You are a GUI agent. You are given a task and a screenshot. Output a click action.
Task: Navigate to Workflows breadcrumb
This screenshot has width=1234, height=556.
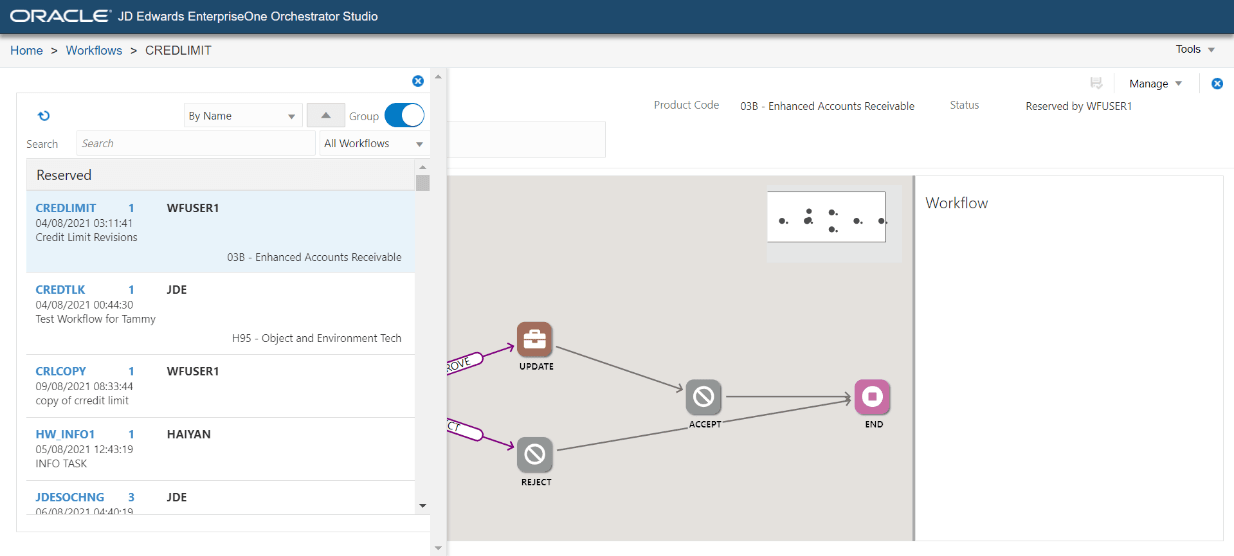pos(94,50)
